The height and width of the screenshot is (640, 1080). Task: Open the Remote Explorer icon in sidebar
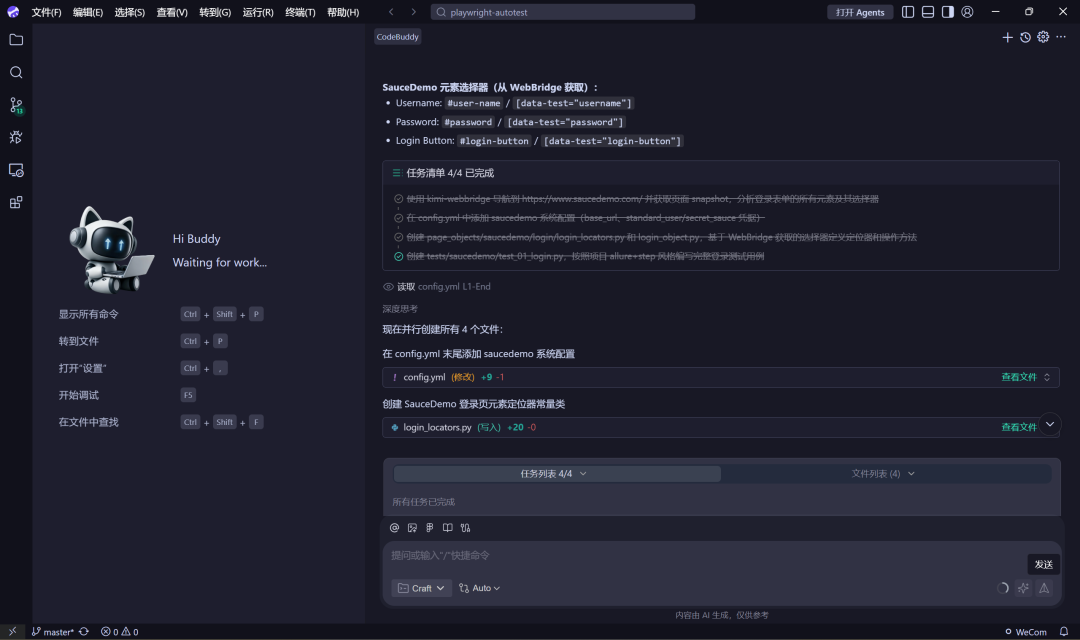[16, 169]
